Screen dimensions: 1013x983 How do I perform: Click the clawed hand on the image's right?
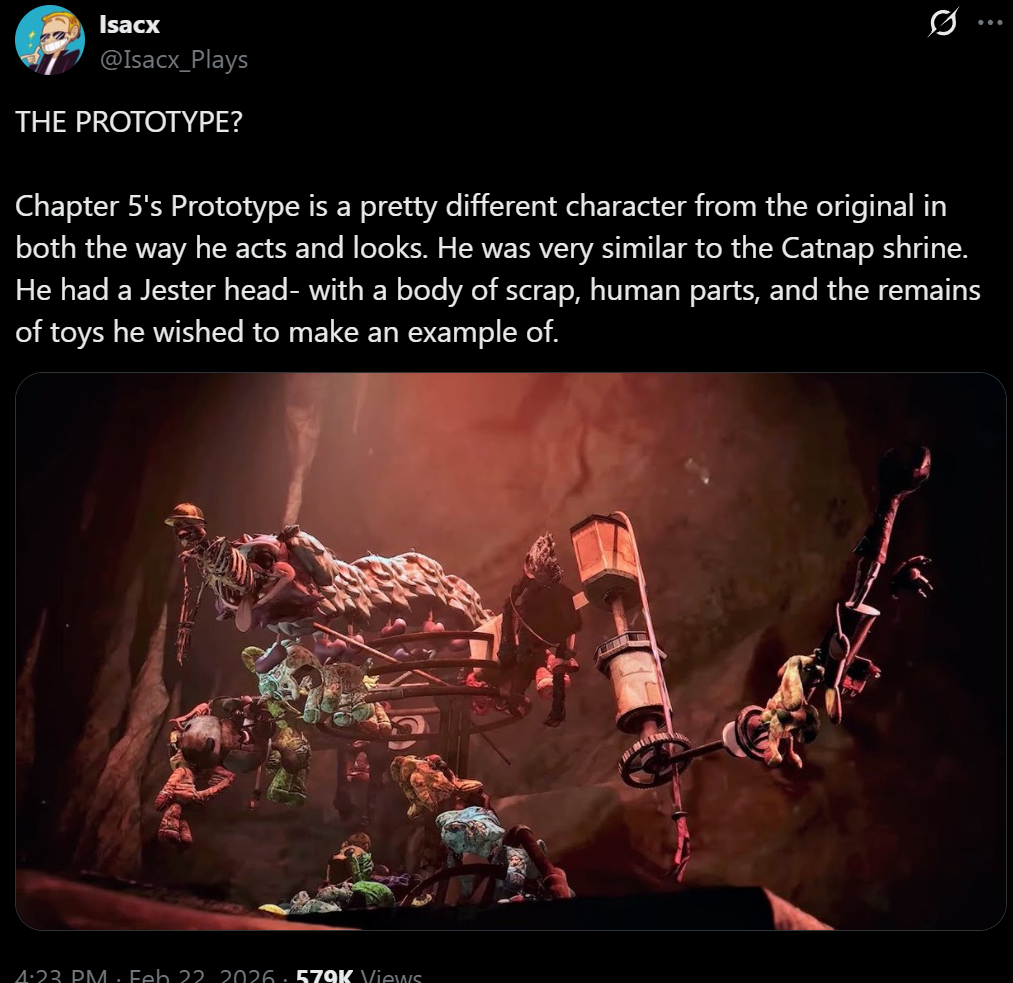912,576
